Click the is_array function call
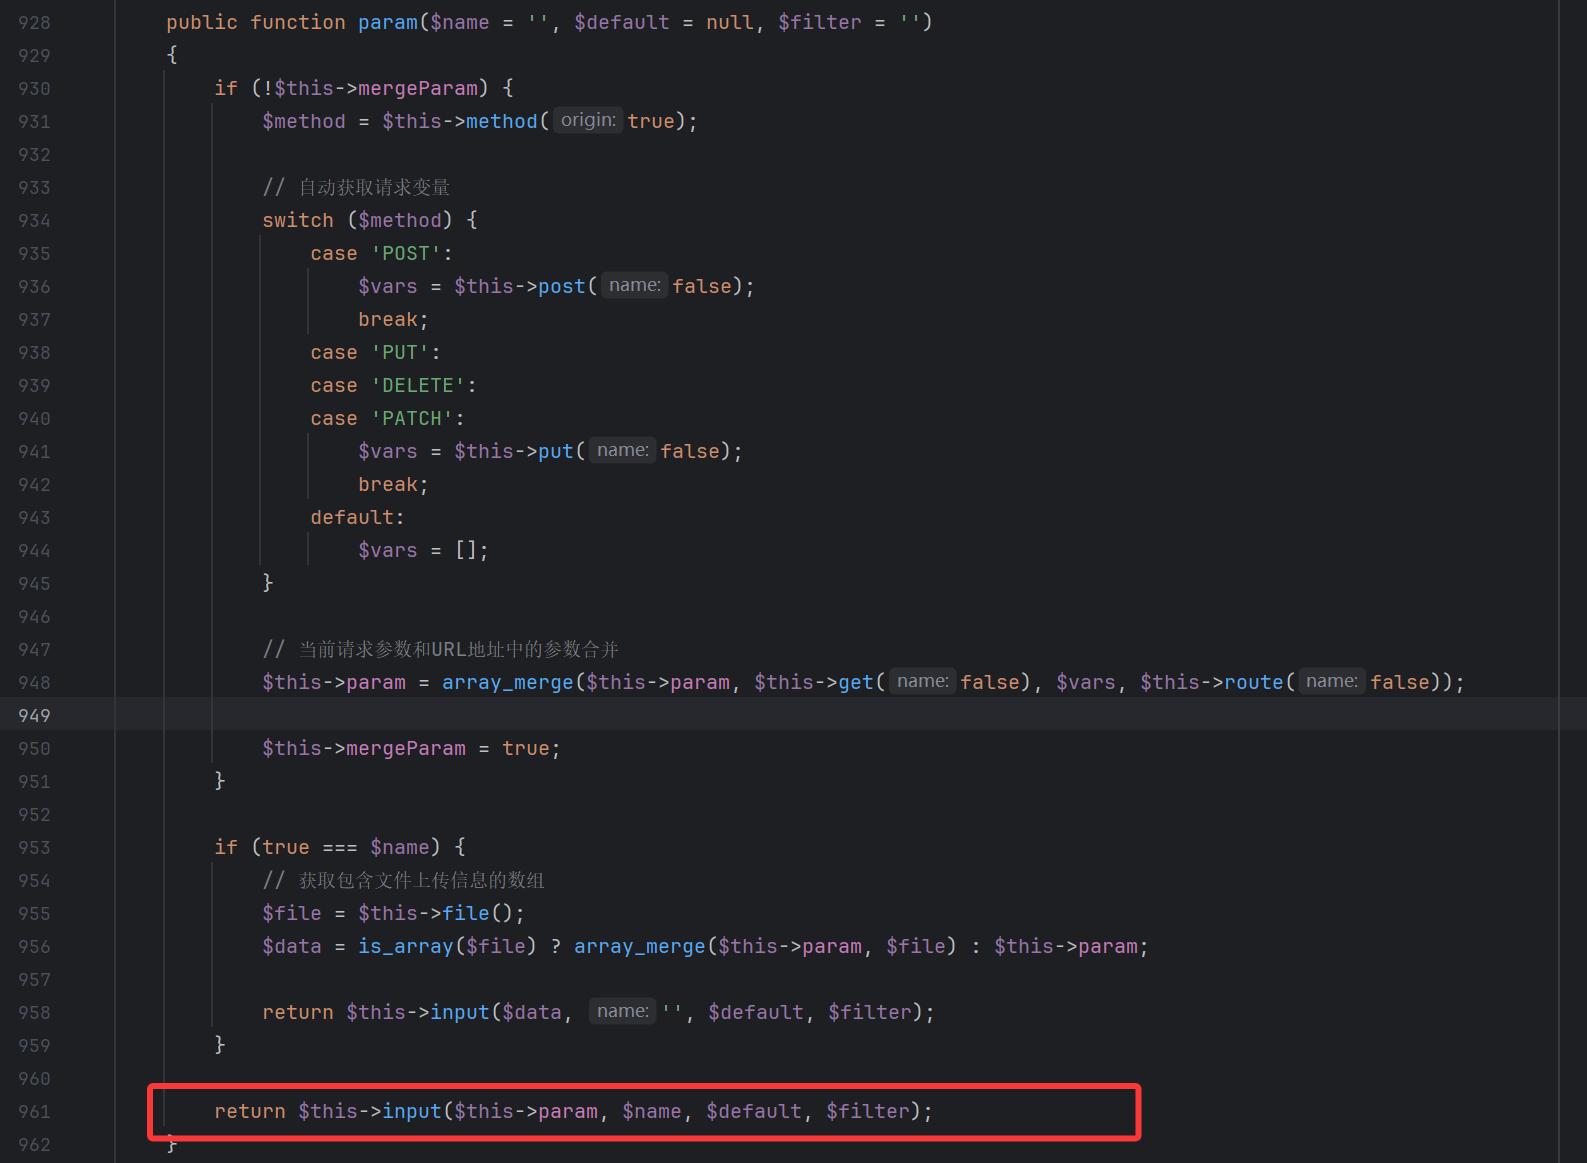Screen dimensions: 1587x1163 pyautogui.click(x=406, y=946)
